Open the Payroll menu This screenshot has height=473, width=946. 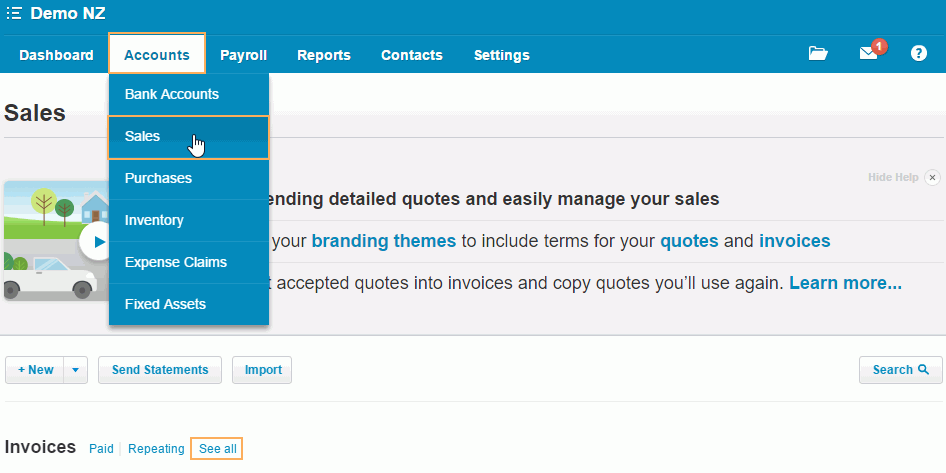click(243, 55)
